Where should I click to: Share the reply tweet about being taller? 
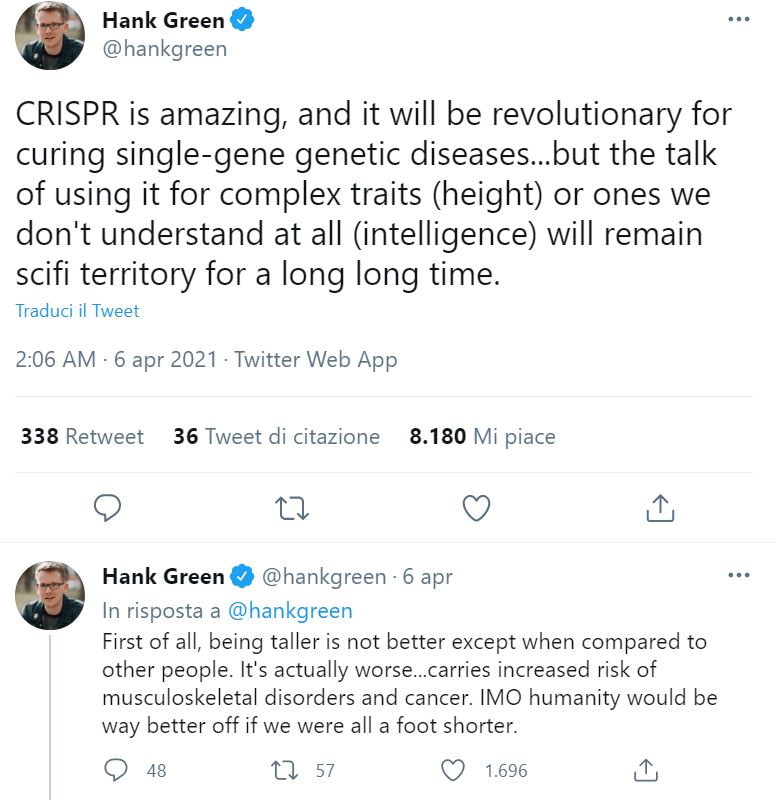point(646,770)
